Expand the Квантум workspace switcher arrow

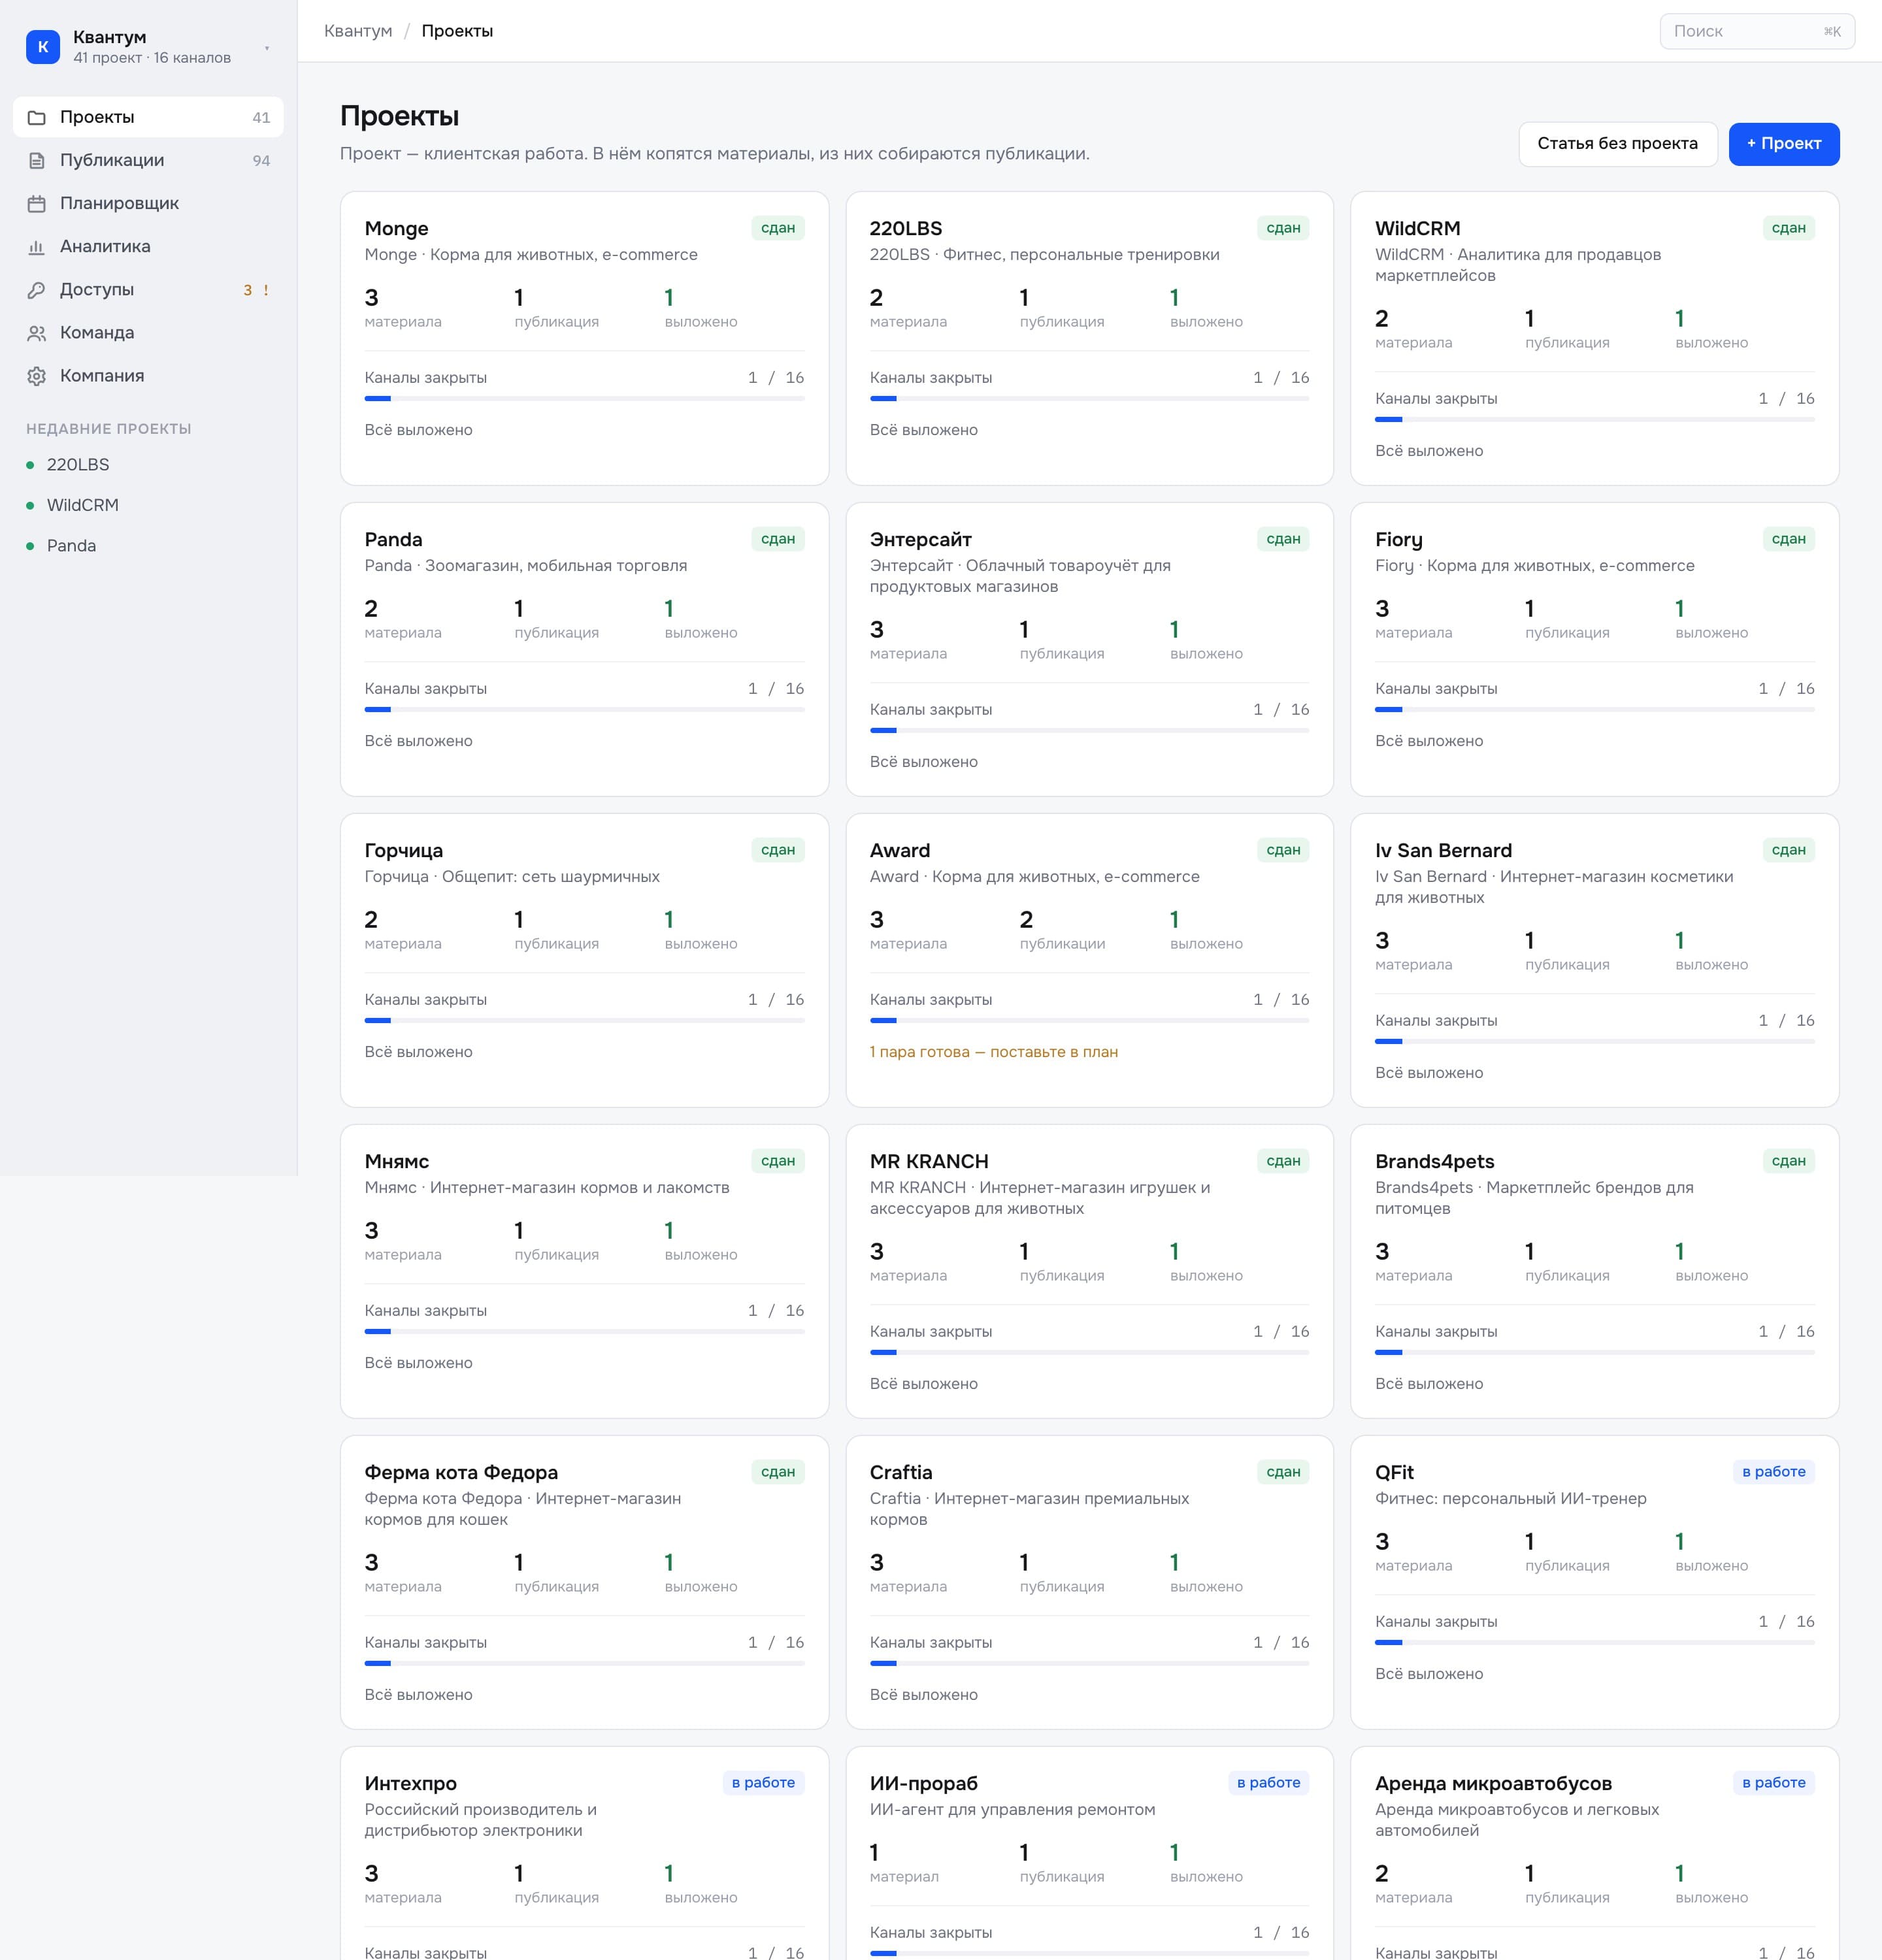coord(267,48)
